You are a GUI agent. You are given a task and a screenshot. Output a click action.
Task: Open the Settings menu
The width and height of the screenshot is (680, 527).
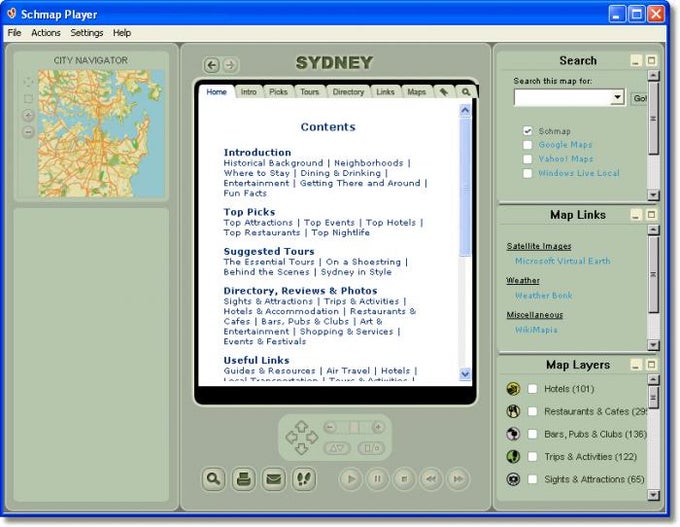point(87,33)
